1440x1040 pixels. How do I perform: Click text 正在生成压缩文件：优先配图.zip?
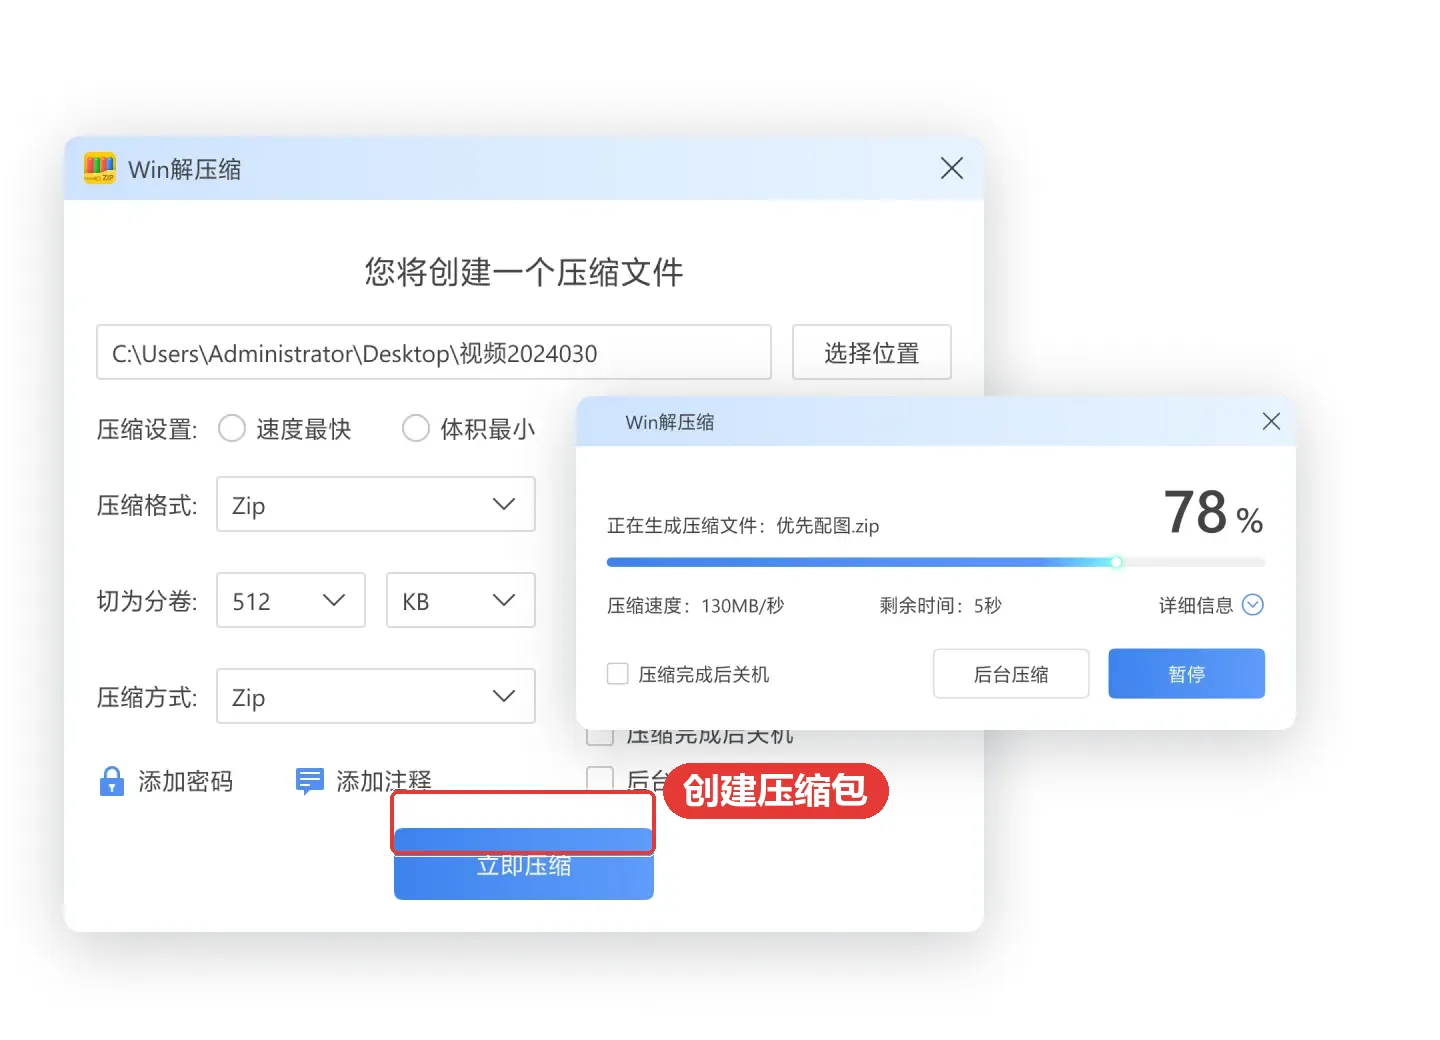tap(743, 525)
